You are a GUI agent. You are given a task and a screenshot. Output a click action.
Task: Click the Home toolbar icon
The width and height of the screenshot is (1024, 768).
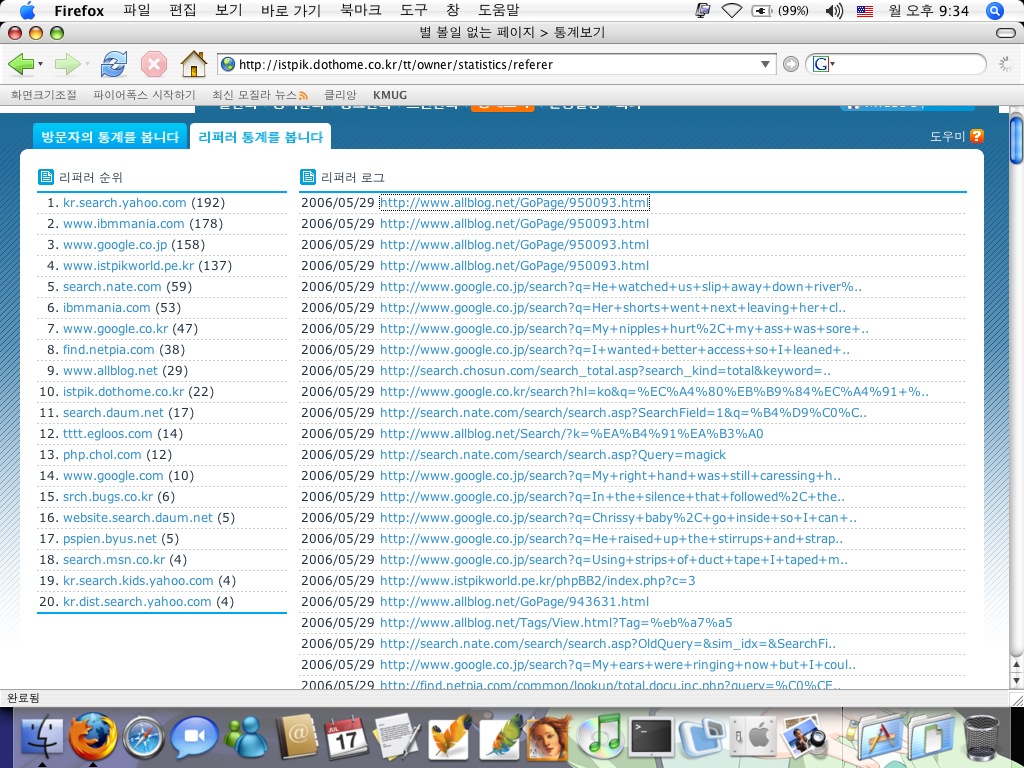tap(193, 65)
